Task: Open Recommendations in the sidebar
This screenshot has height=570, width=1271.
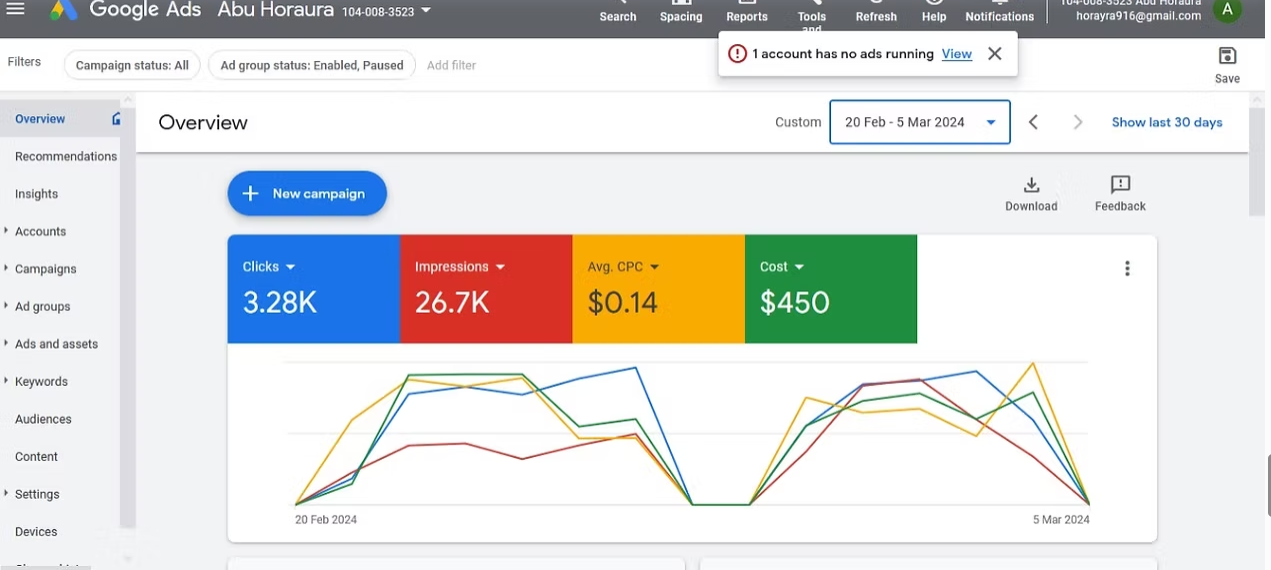Action: (x=66, y=156)
